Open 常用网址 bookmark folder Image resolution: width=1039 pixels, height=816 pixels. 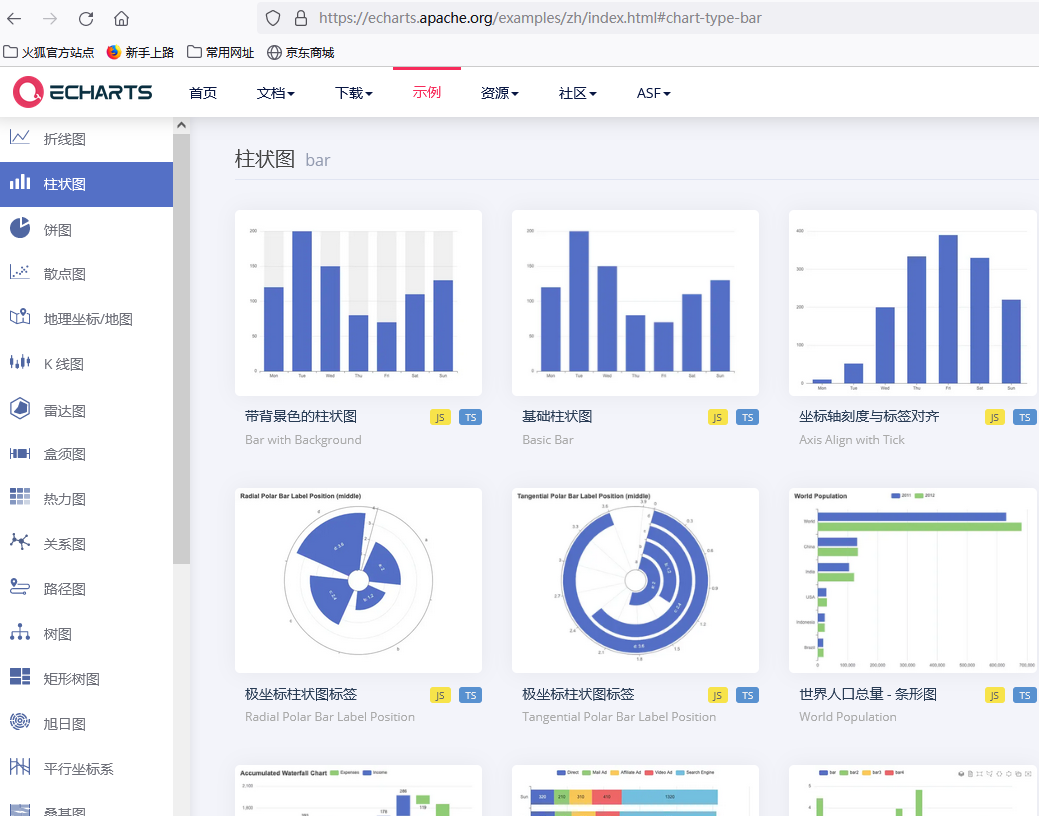[221, 52]
